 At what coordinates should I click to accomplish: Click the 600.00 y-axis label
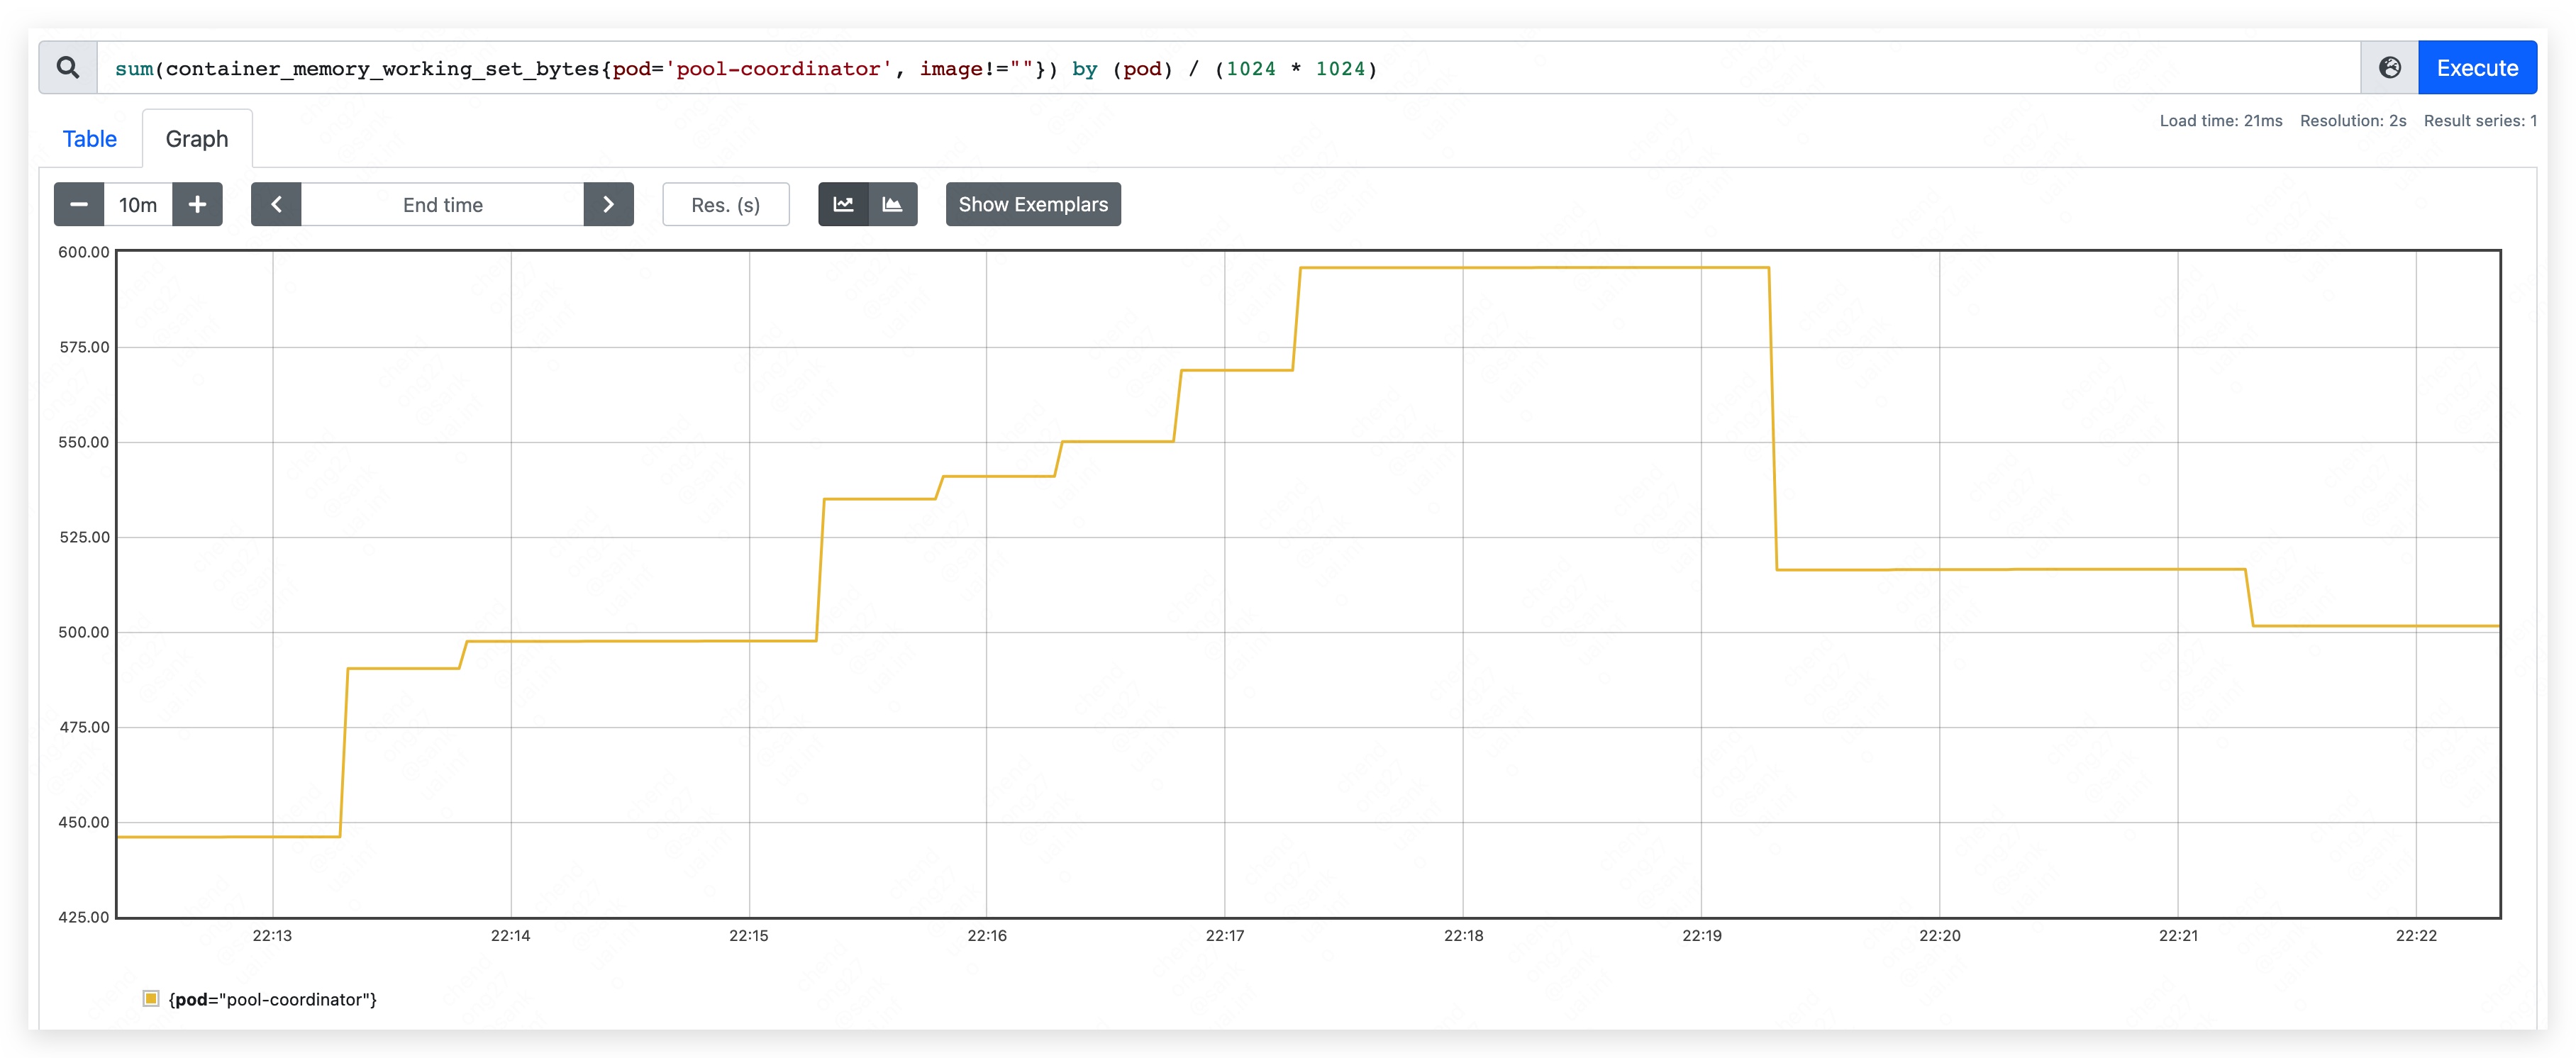pos(84,252)
